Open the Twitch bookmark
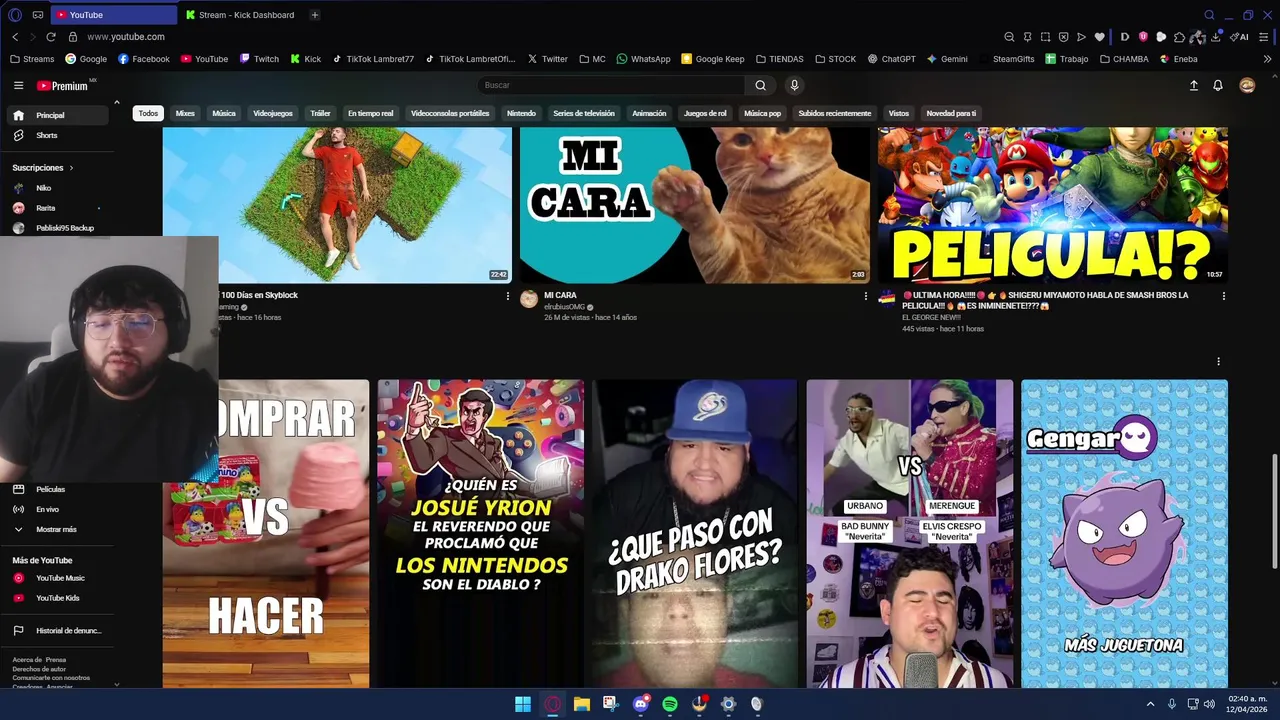 click(259, 59)
